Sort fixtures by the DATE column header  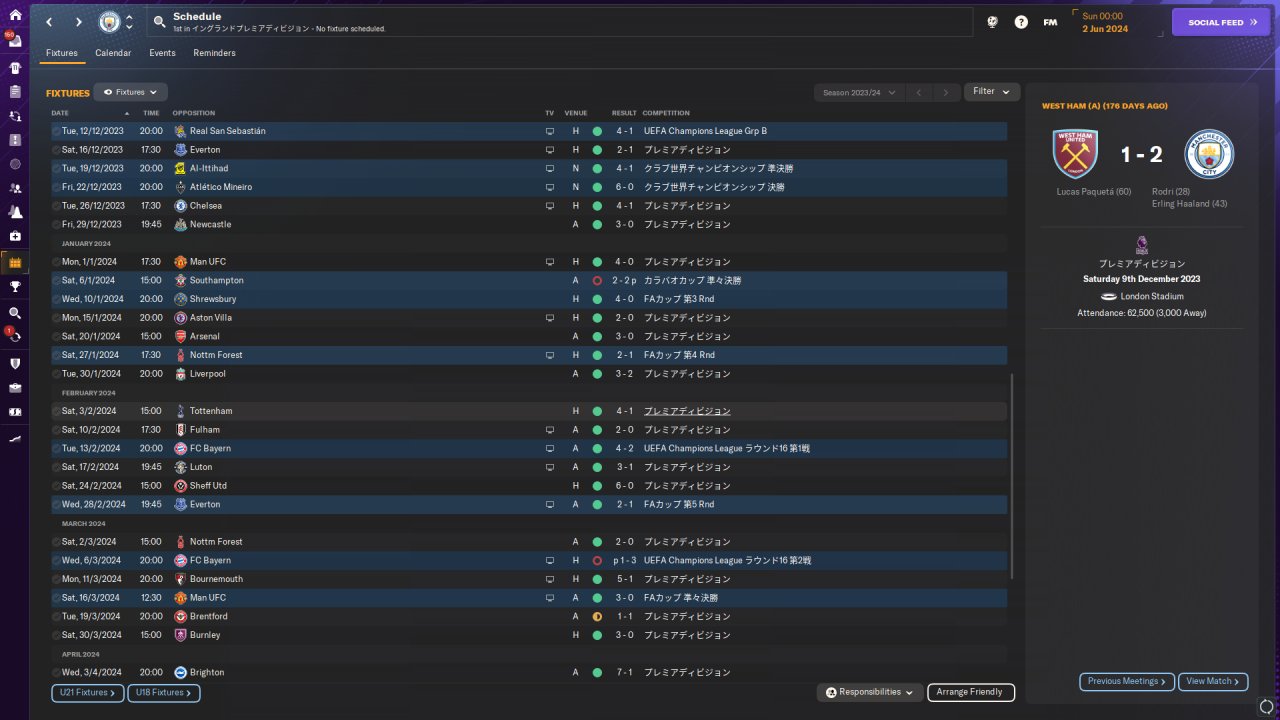(60, 113)
